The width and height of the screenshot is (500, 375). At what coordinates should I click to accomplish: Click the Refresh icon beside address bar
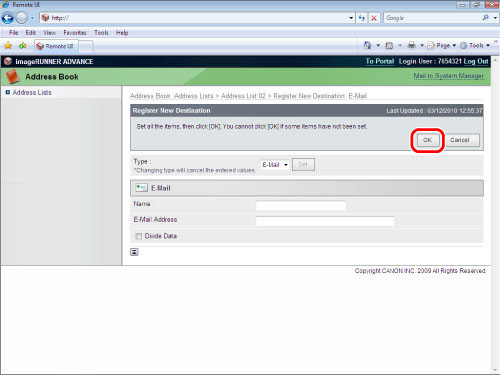362,18
